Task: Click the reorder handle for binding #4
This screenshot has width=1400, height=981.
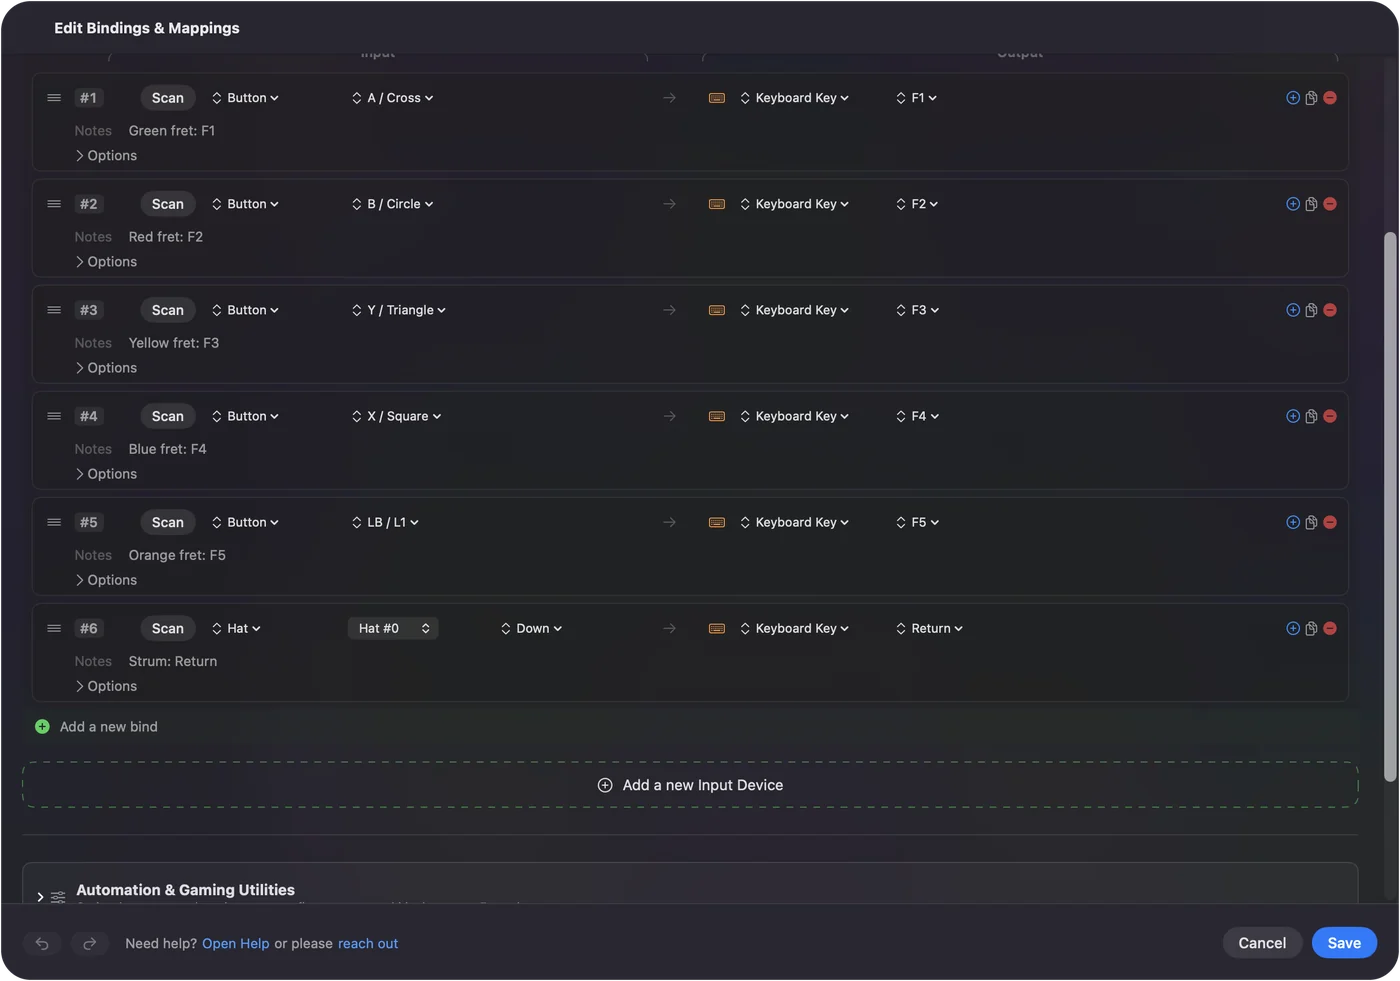Action: pyautogui.click(x=54, y=416)
